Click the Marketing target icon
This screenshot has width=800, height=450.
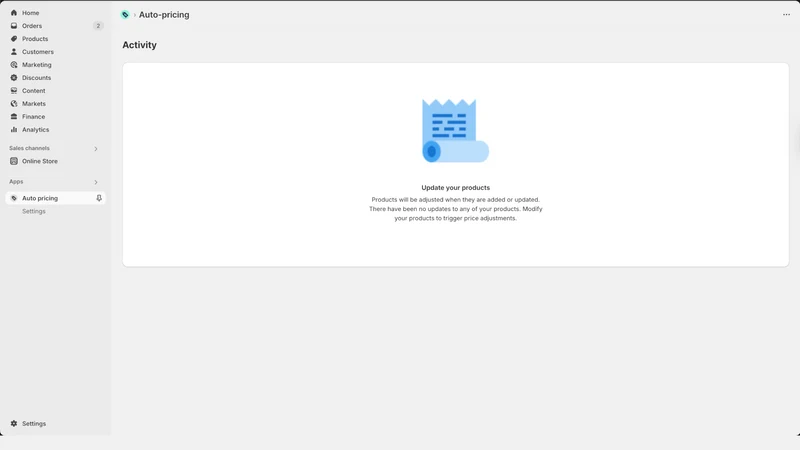coord(14,65)
